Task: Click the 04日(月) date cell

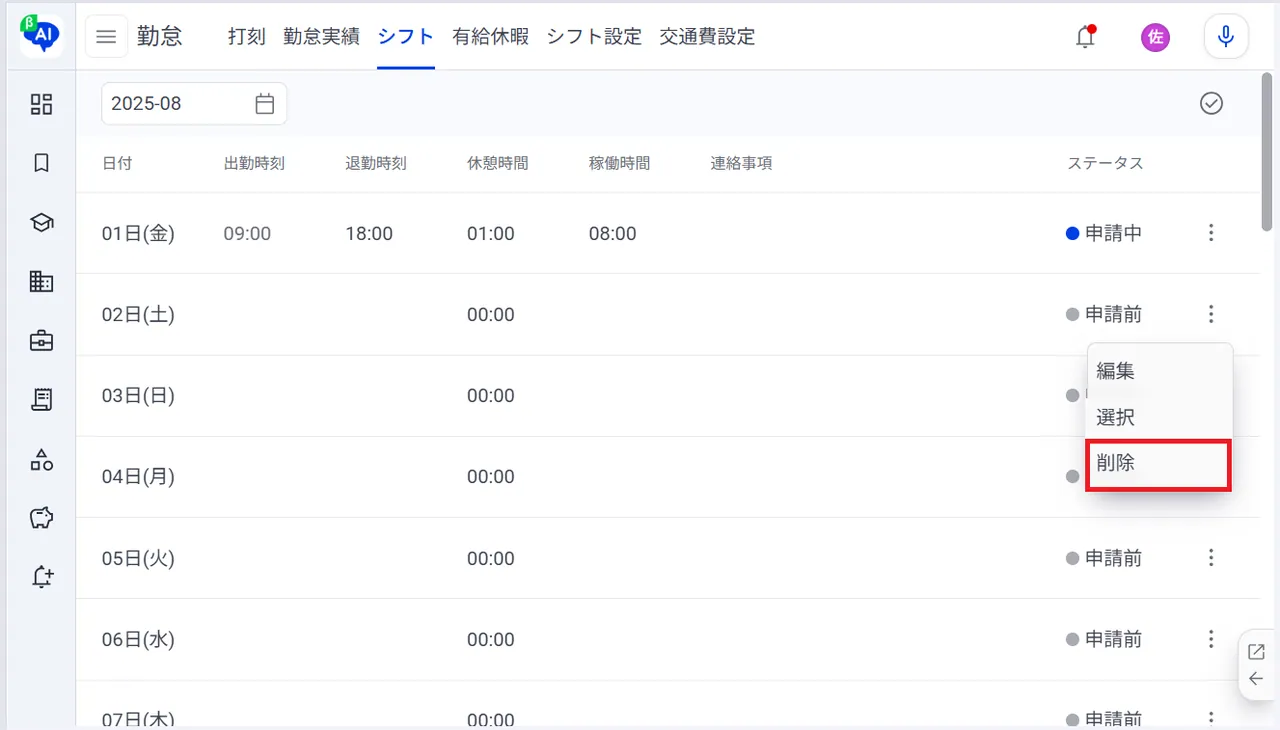Action: tap(138, 477)
